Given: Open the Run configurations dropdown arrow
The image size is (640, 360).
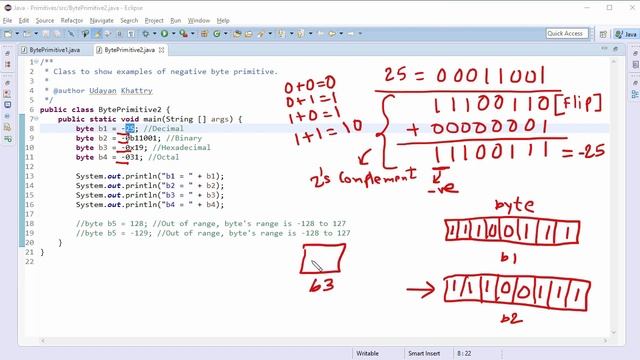Looking at the screenshot, I should (x=173, y=34).
